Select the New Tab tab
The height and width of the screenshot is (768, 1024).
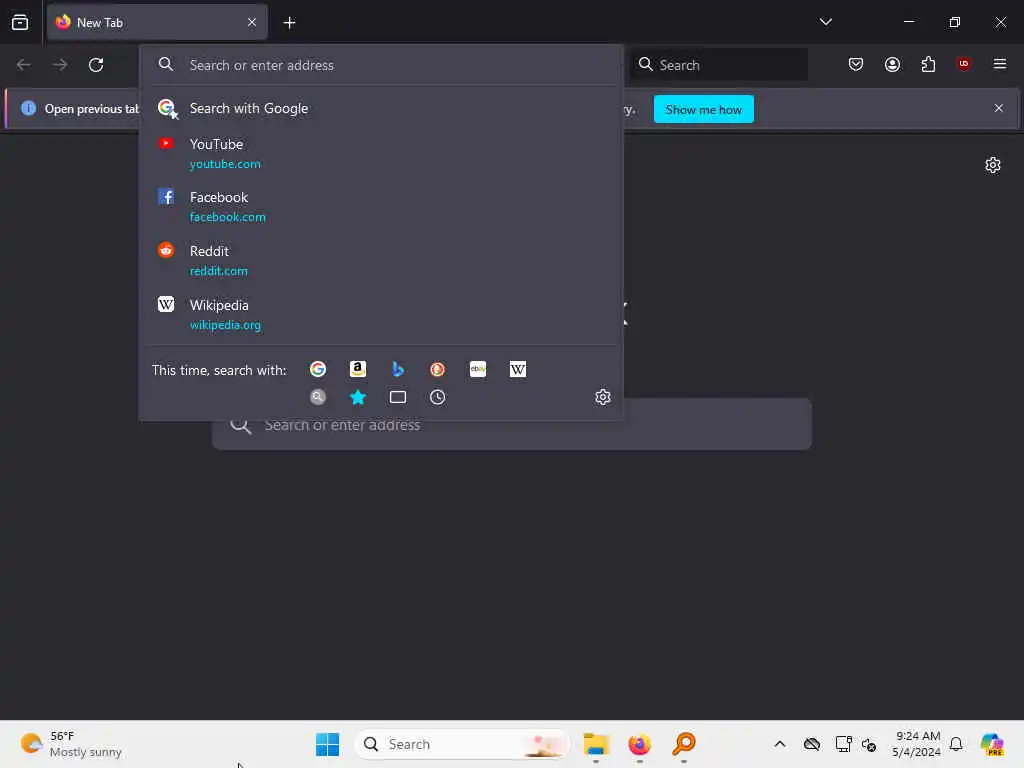pyautogui.click(x=157, y=22)
